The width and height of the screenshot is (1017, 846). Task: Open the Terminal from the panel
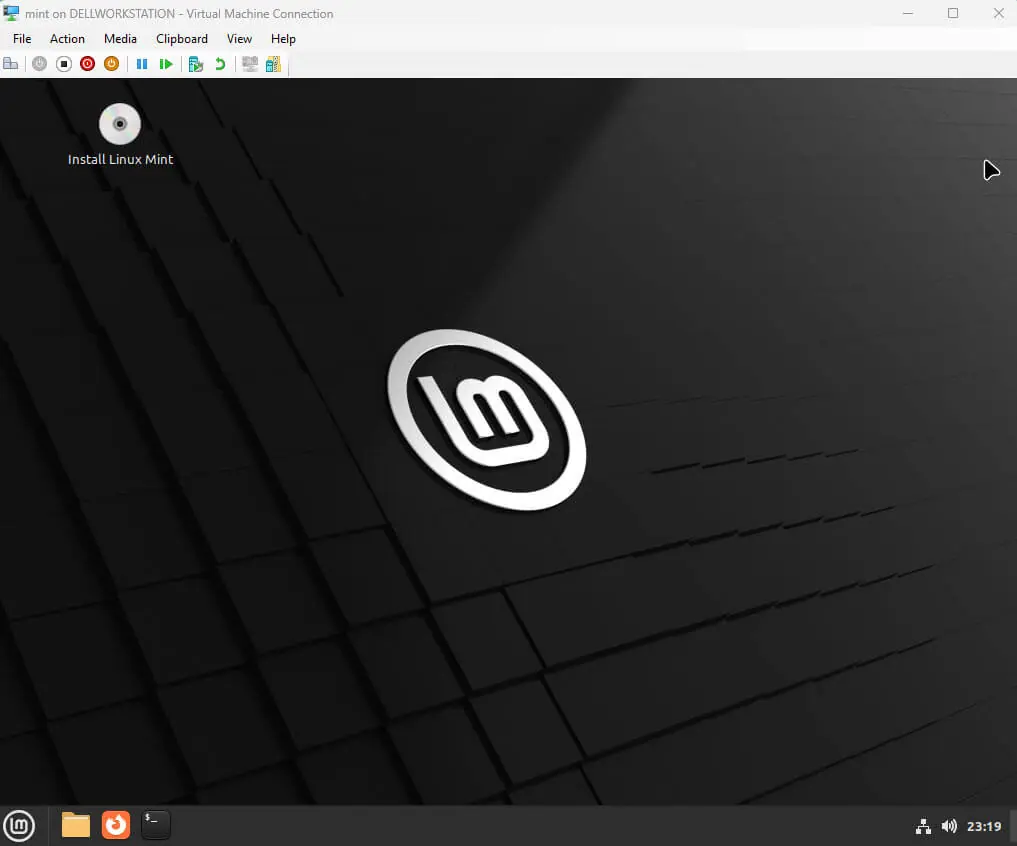tap(156, 825)
